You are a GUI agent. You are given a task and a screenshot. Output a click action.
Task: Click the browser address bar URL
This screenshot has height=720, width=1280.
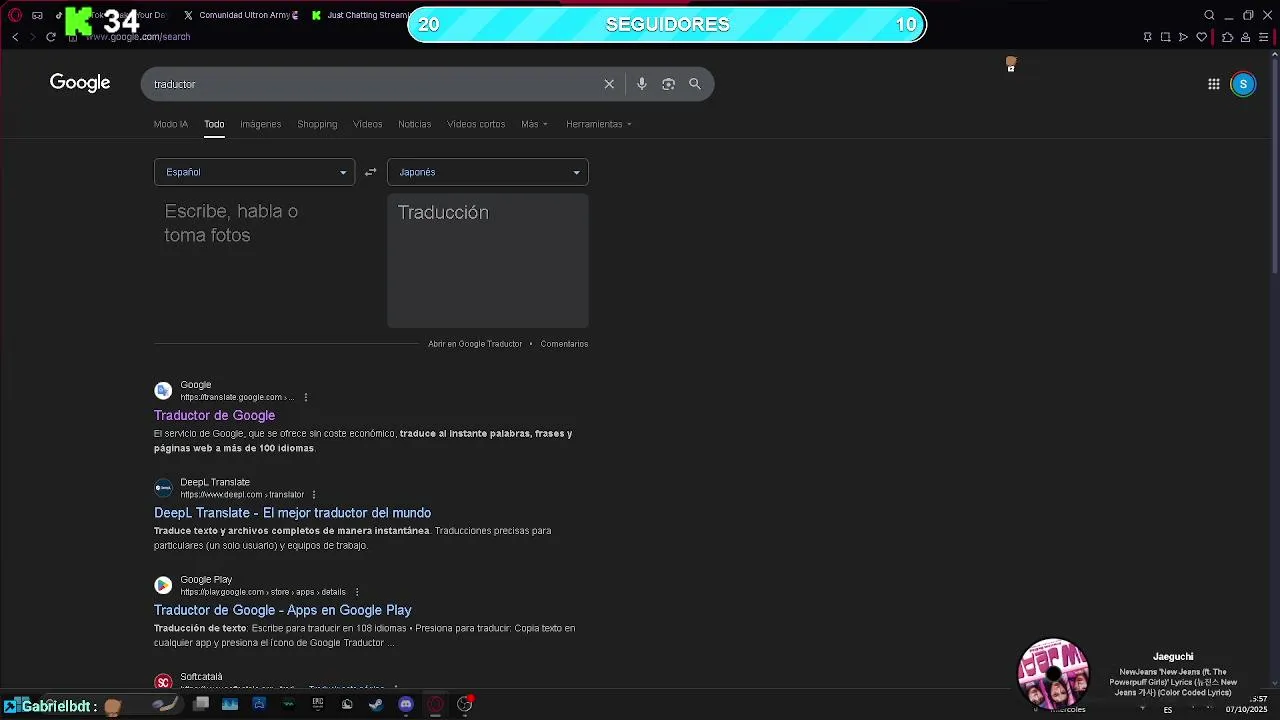138,37
